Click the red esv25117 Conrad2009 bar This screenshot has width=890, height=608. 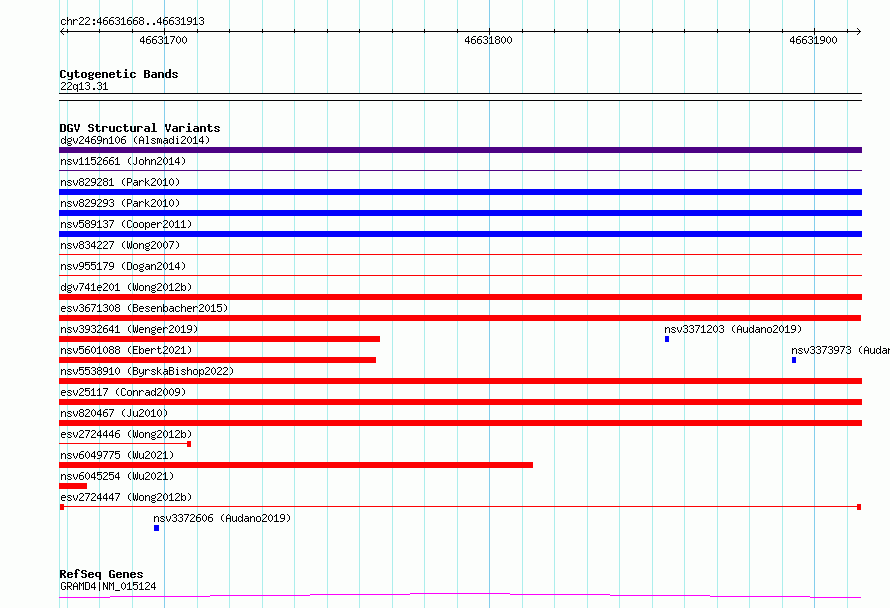460,402
